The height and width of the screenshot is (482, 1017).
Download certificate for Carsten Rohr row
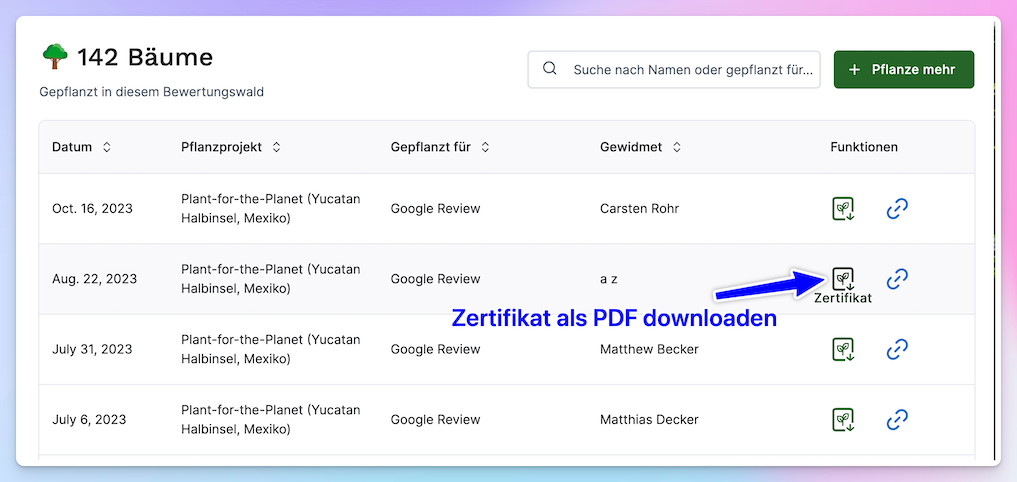(x=844, y=209)
